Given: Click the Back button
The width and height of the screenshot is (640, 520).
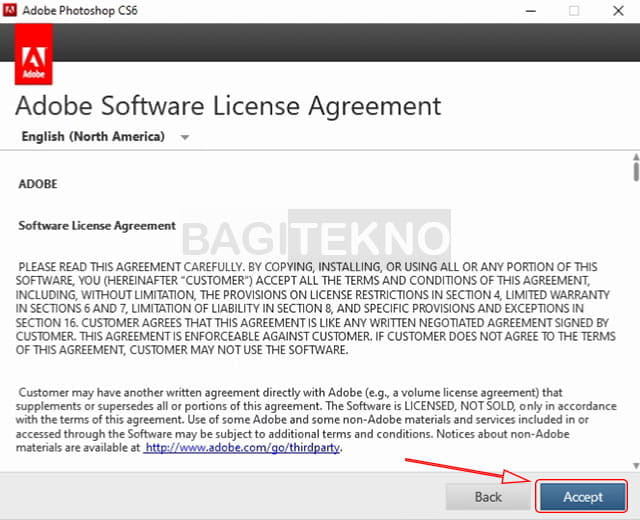Looking at the screenshot, I should tap(488, 497).
